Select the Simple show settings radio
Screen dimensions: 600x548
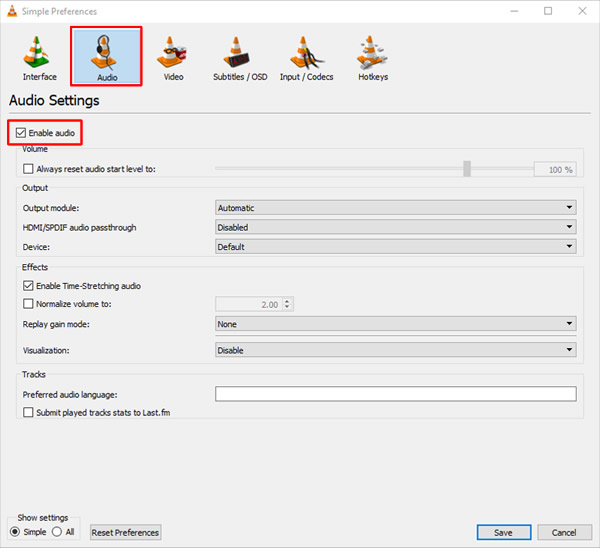(x=15, y=532)
